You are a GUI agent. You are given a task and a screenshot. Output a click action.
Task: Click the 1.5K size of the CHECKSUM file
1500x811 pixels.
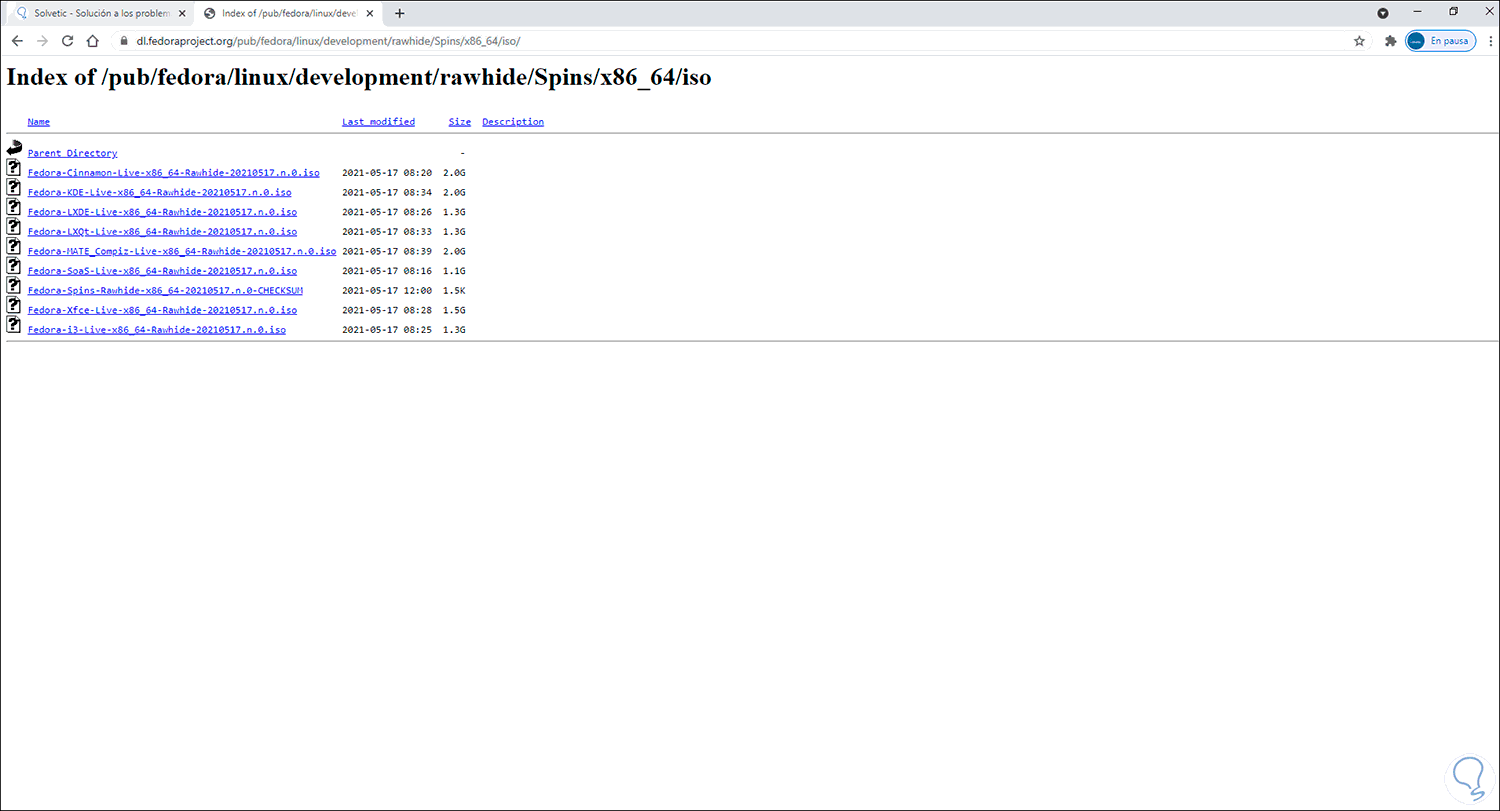click(455, 290)
